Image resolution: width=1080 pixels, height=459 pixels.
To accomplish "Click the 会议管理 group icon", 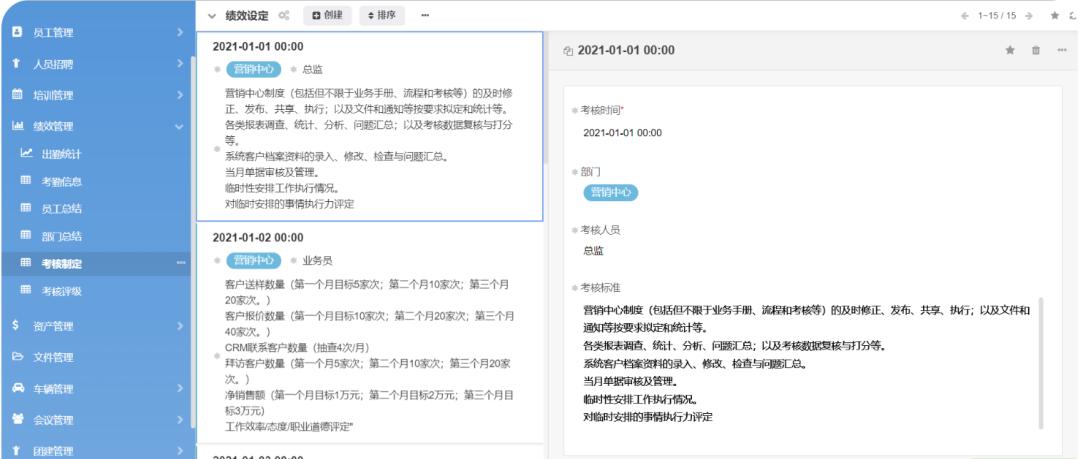I will tap(18, 419).
